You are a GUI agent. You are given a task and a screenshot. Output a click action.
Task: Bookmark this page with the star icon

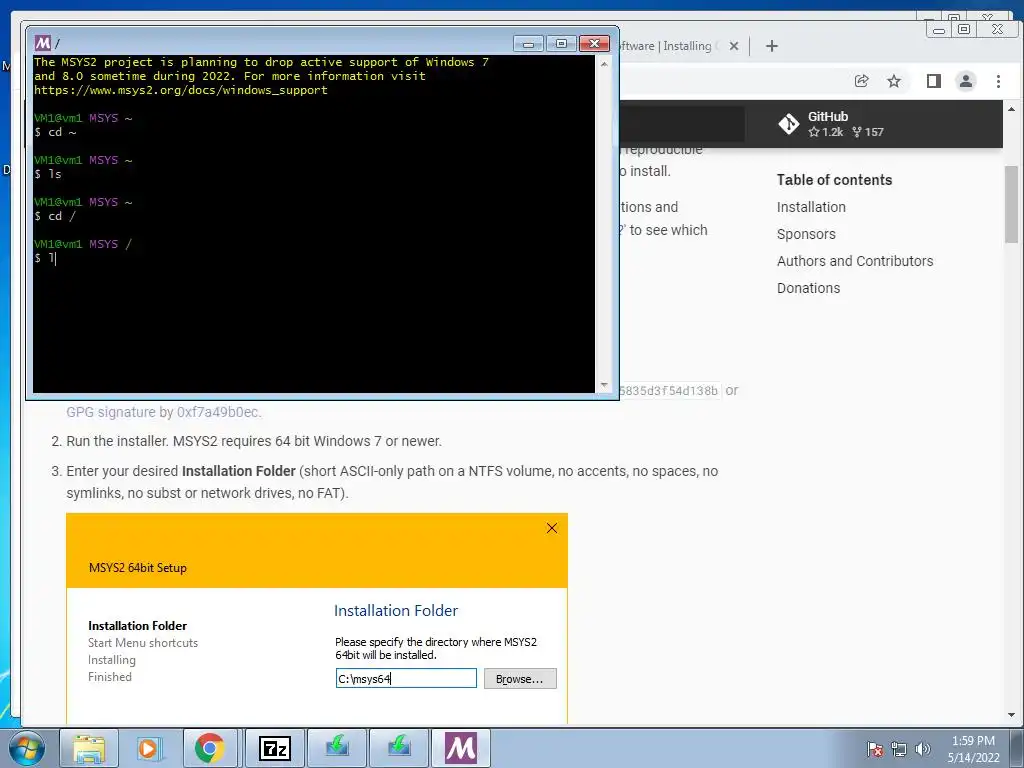tap(893, 81)
